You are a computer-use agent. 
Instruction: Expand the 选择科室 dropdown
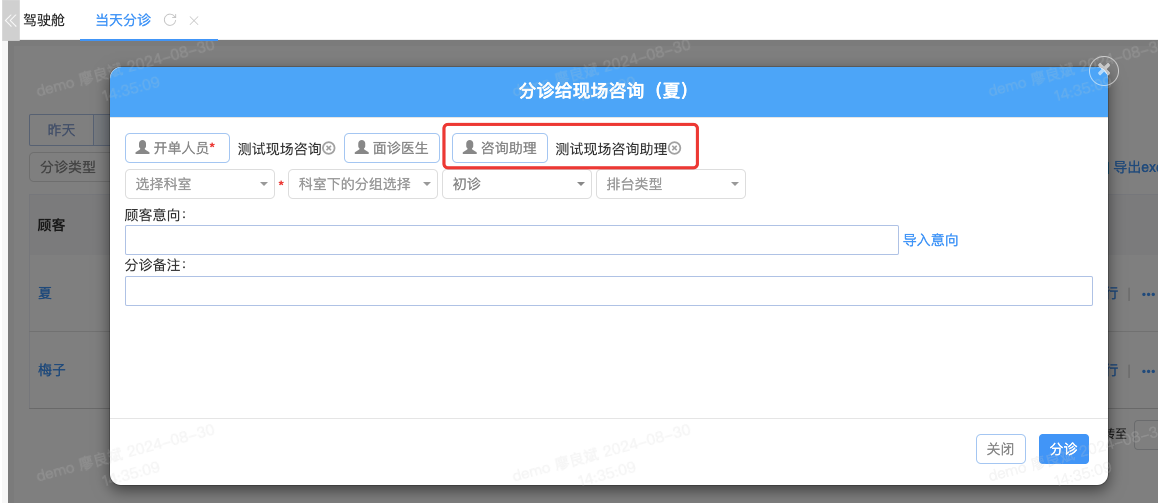199,184
